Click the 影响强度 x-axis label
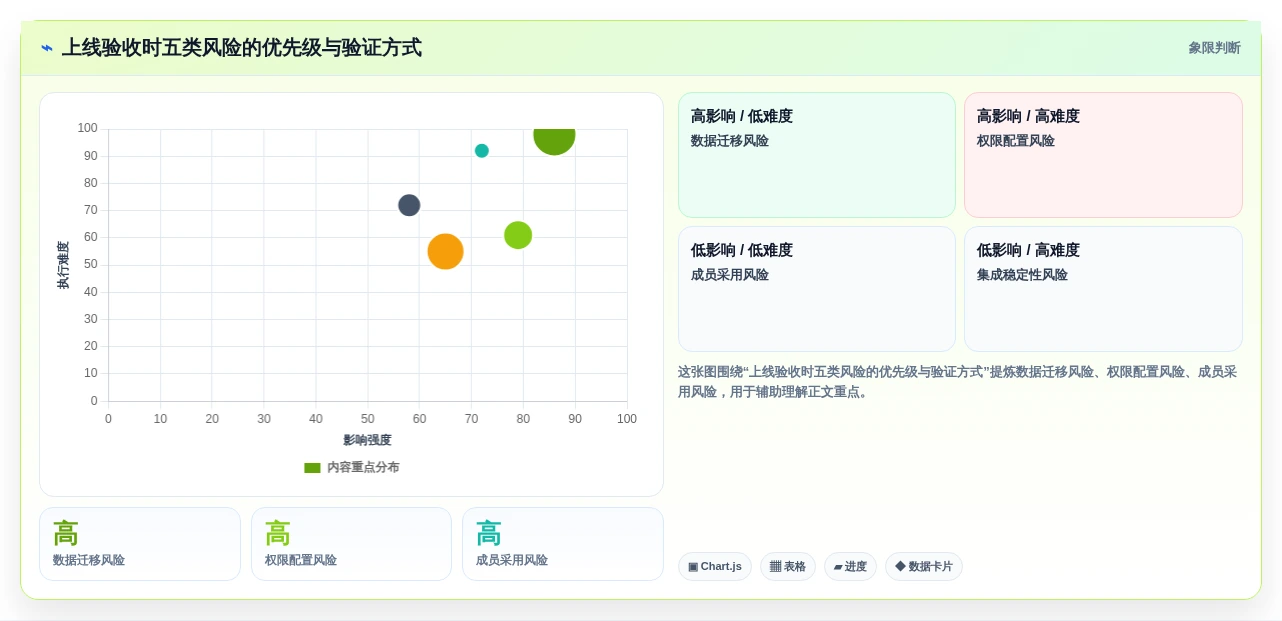The image size is (1282, 621). pyautogui.click(x=367, y=440)
